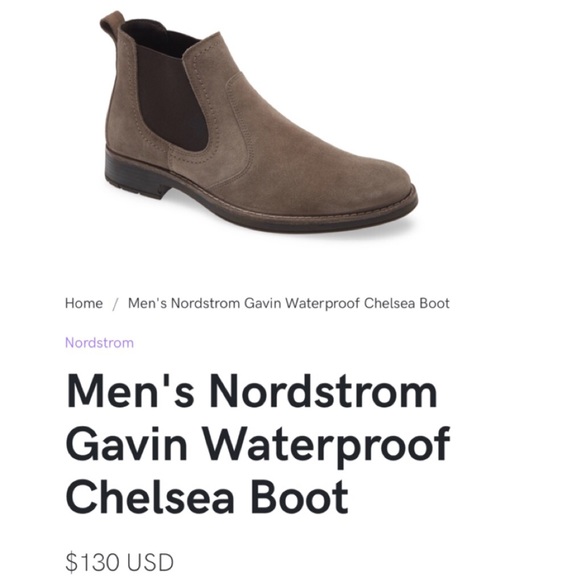Viewport: 580px width, 580px height.
Task: Click the breadcrumb slash separator
Action: [x=115, y=304]
